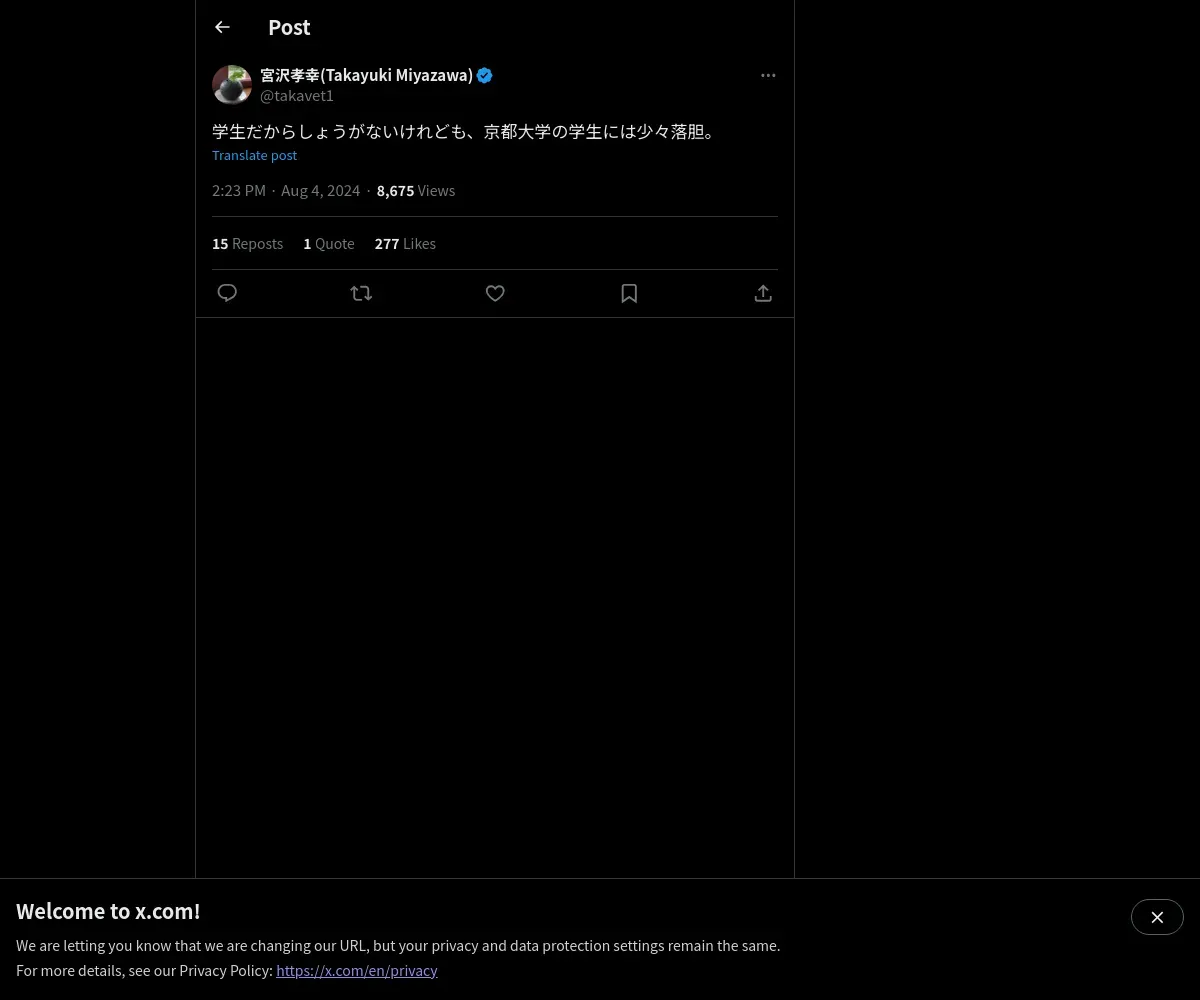
Task: Click the repost arrows icon
Action: pos(361,293)
